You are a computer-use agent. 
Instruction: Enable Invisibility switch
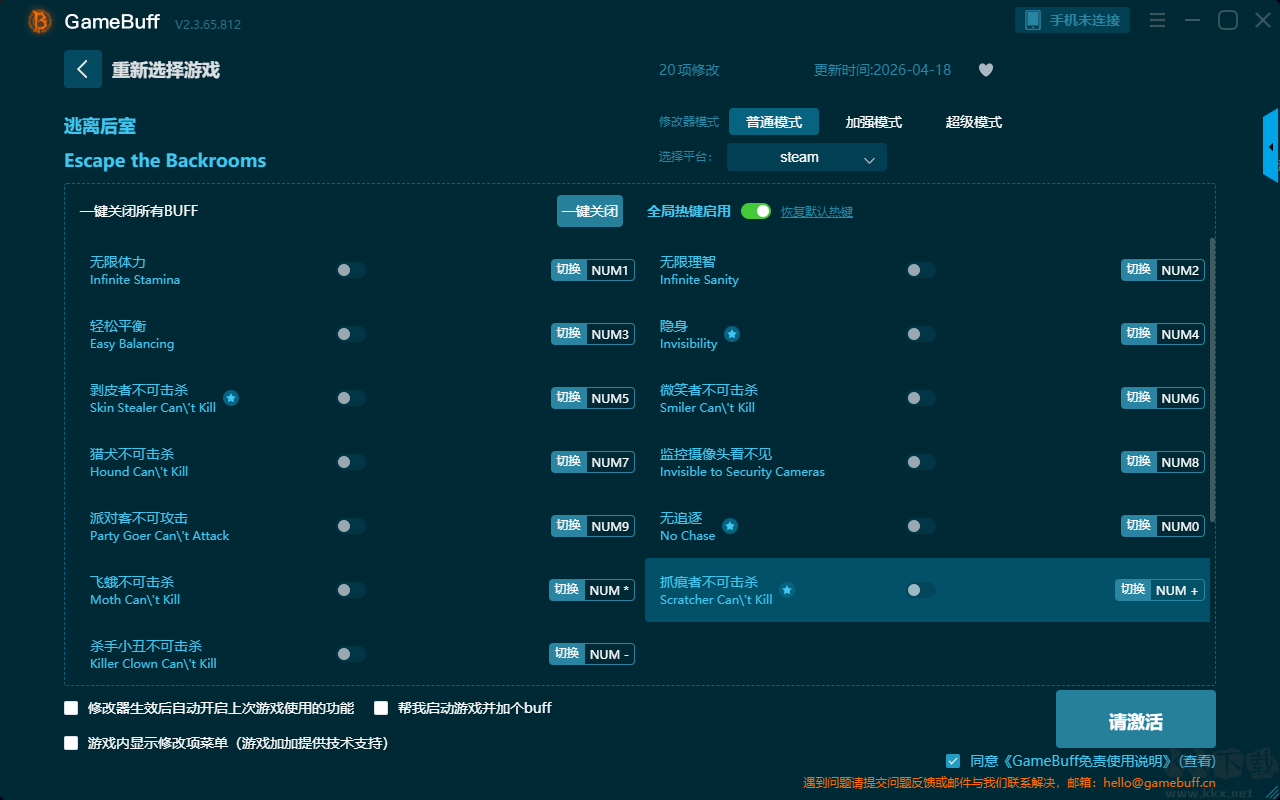pyautogui.click(x=921, y=334)
